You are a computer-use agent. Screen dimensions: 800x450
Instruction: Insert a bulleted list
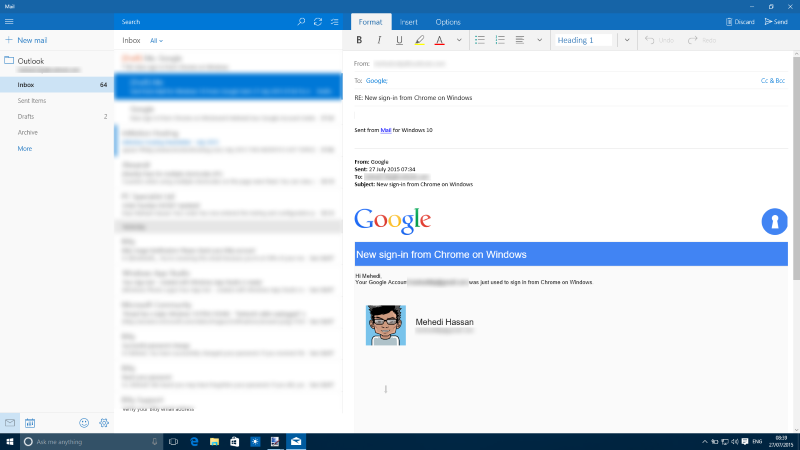pyautogui.click(x=480, y=40)
